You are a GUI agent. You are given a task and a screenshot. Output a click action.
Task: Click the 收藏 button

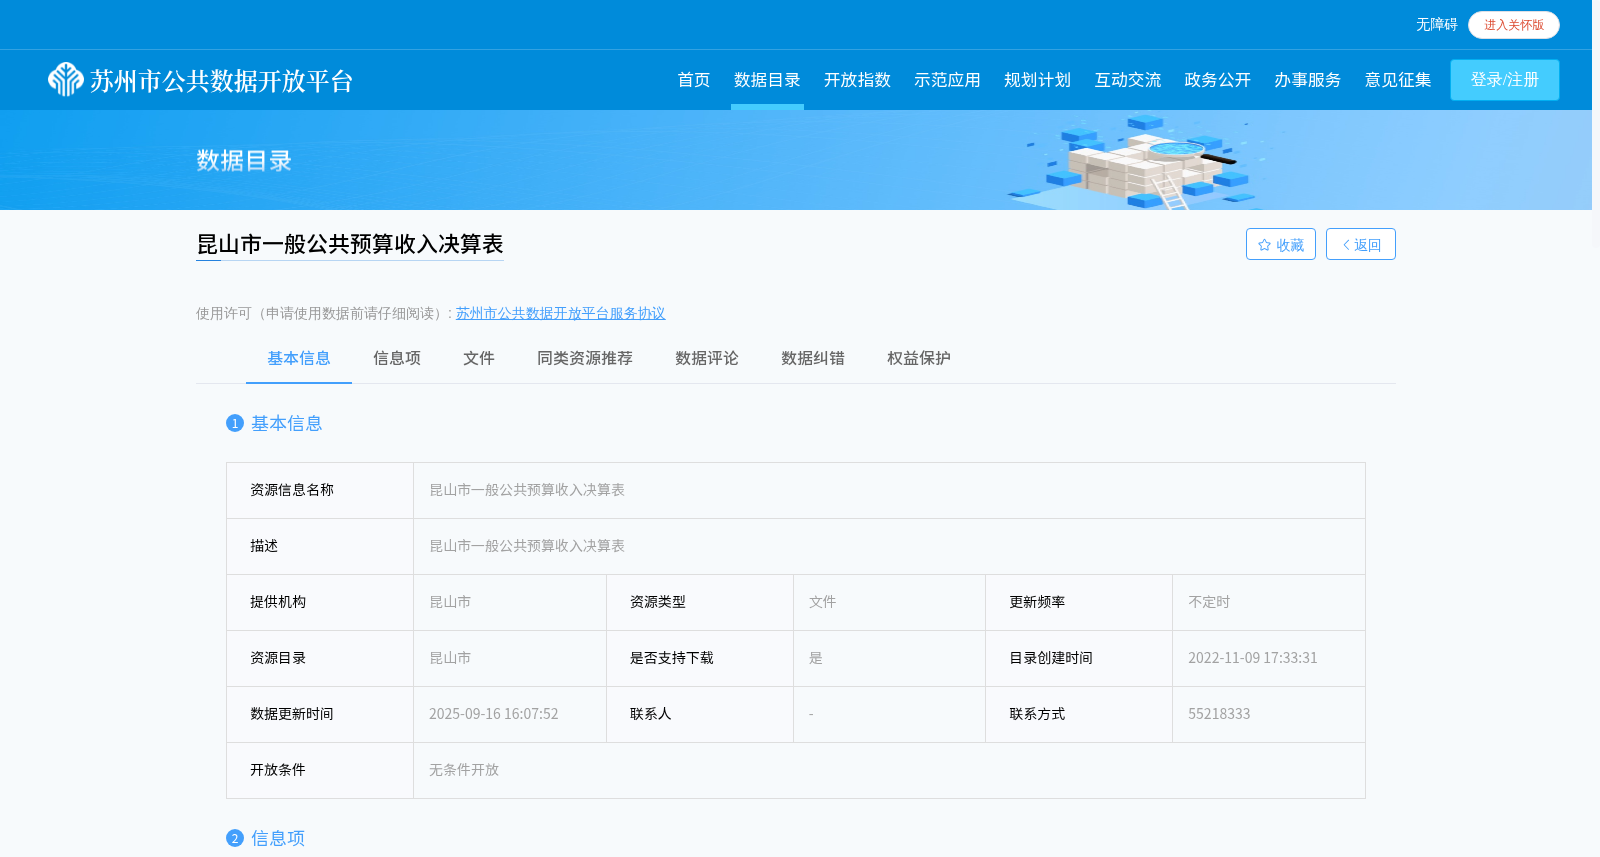coord(1281,244)
